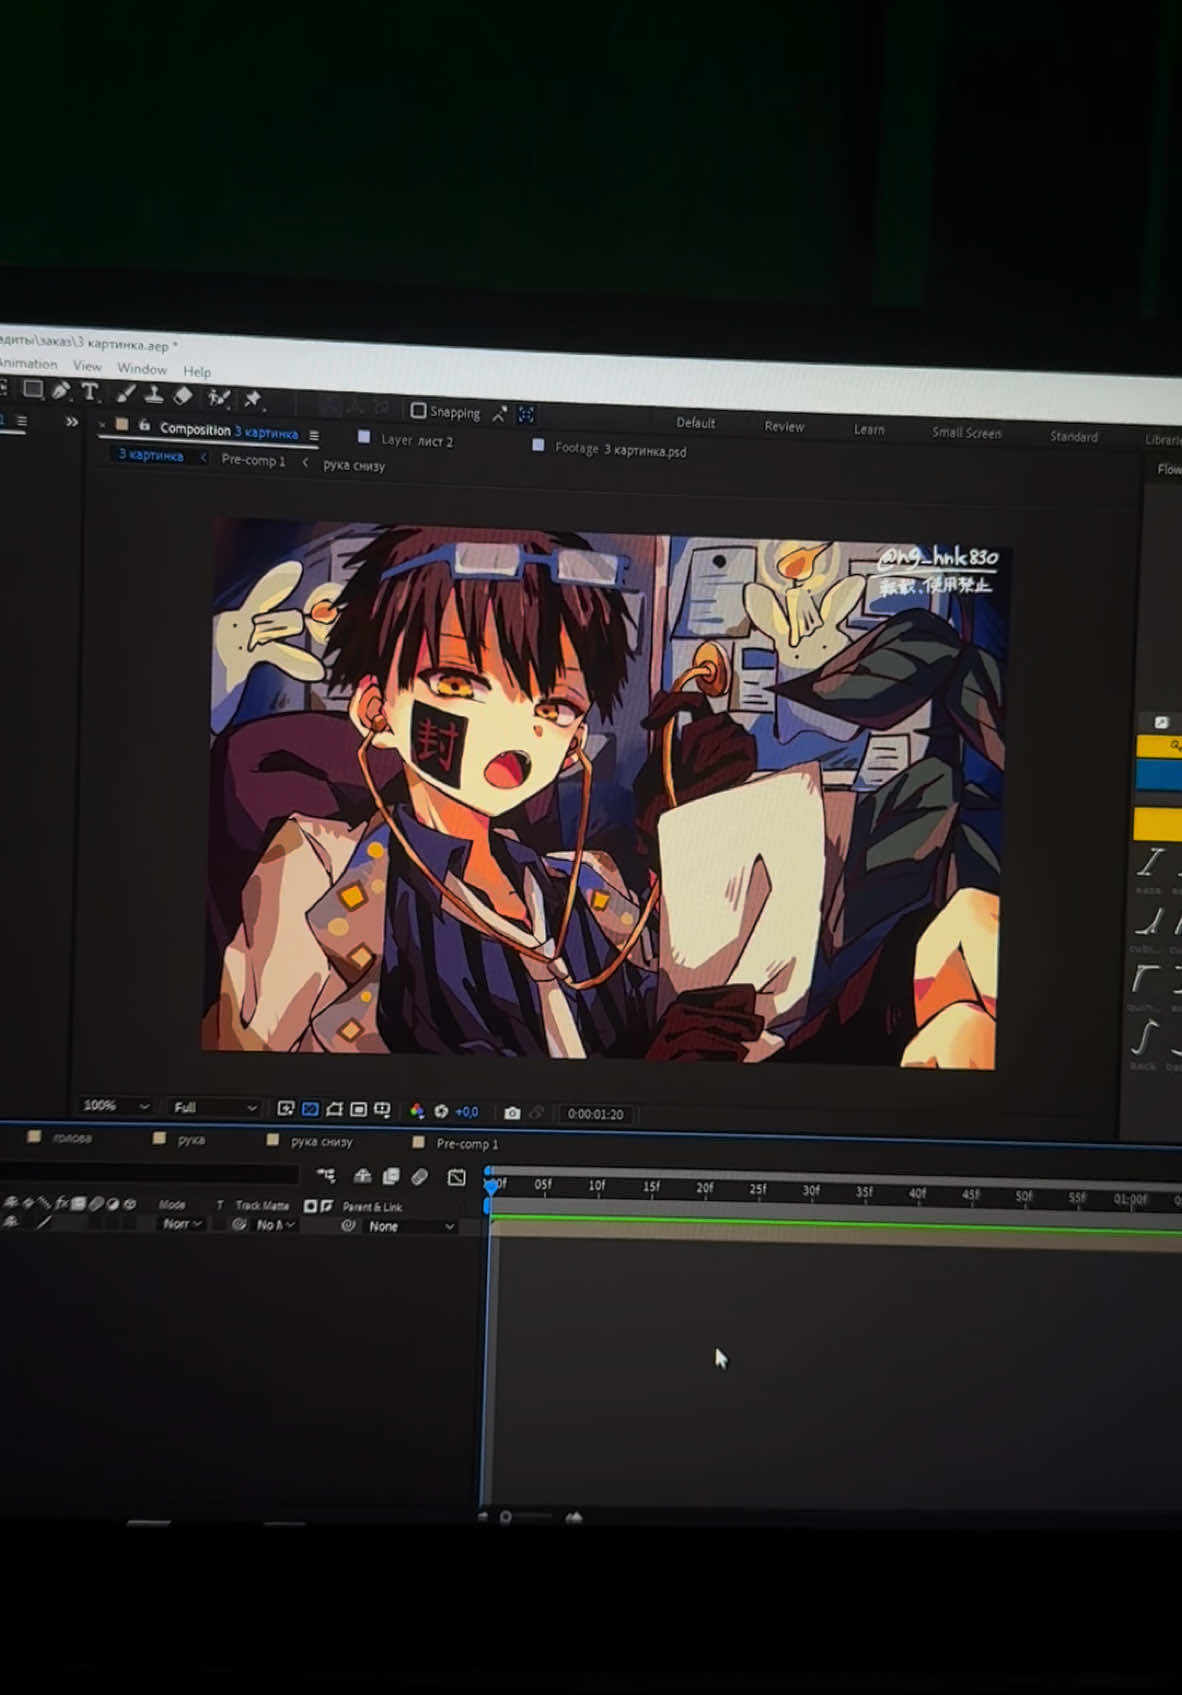Toggle the transparency grid icon
This screenshot has width=1182, height=1695.
click(310, 1109)
